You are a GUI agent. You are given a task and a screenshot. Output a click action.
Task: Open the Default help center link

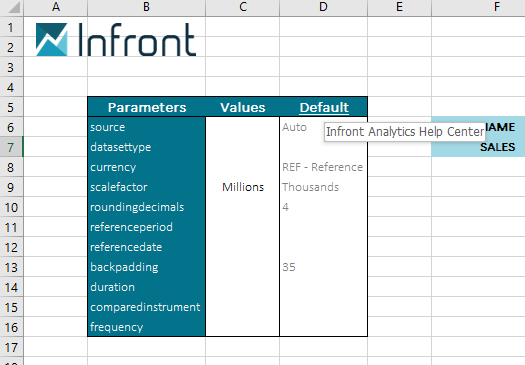[x=324, y=107]
